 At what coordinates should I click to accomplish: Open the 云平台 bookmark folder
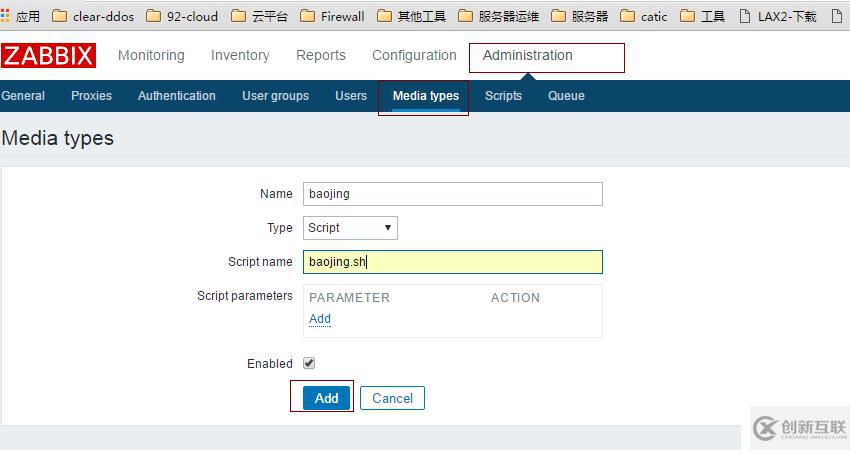pyautogui.click(x=259, y=17)
